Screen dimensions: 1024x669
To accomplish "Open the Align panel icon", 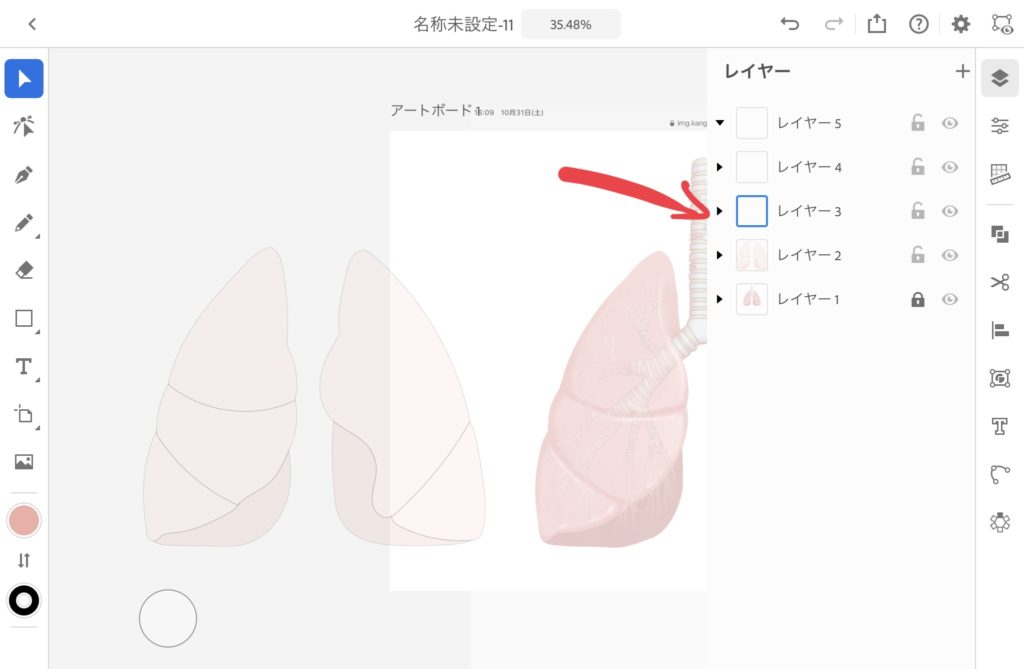I will (999, 330).
